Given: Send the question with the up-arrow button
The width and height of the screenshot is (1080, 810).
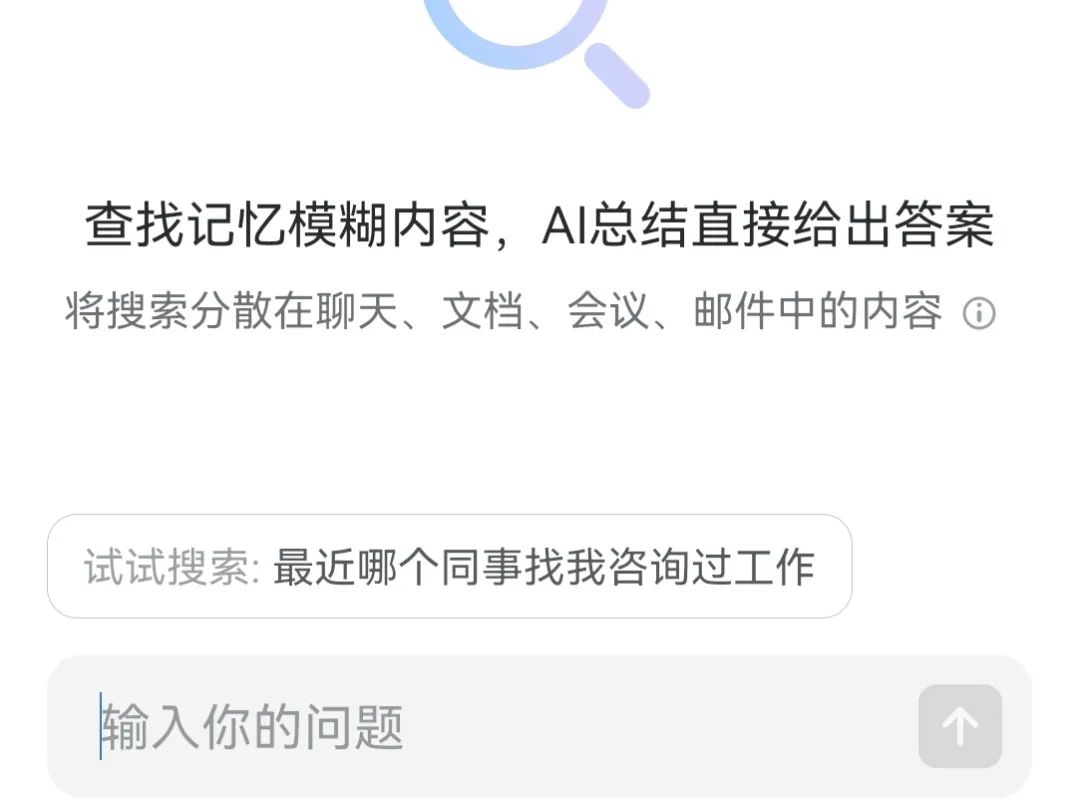Looking at the screenshot, I should (959, 726).
